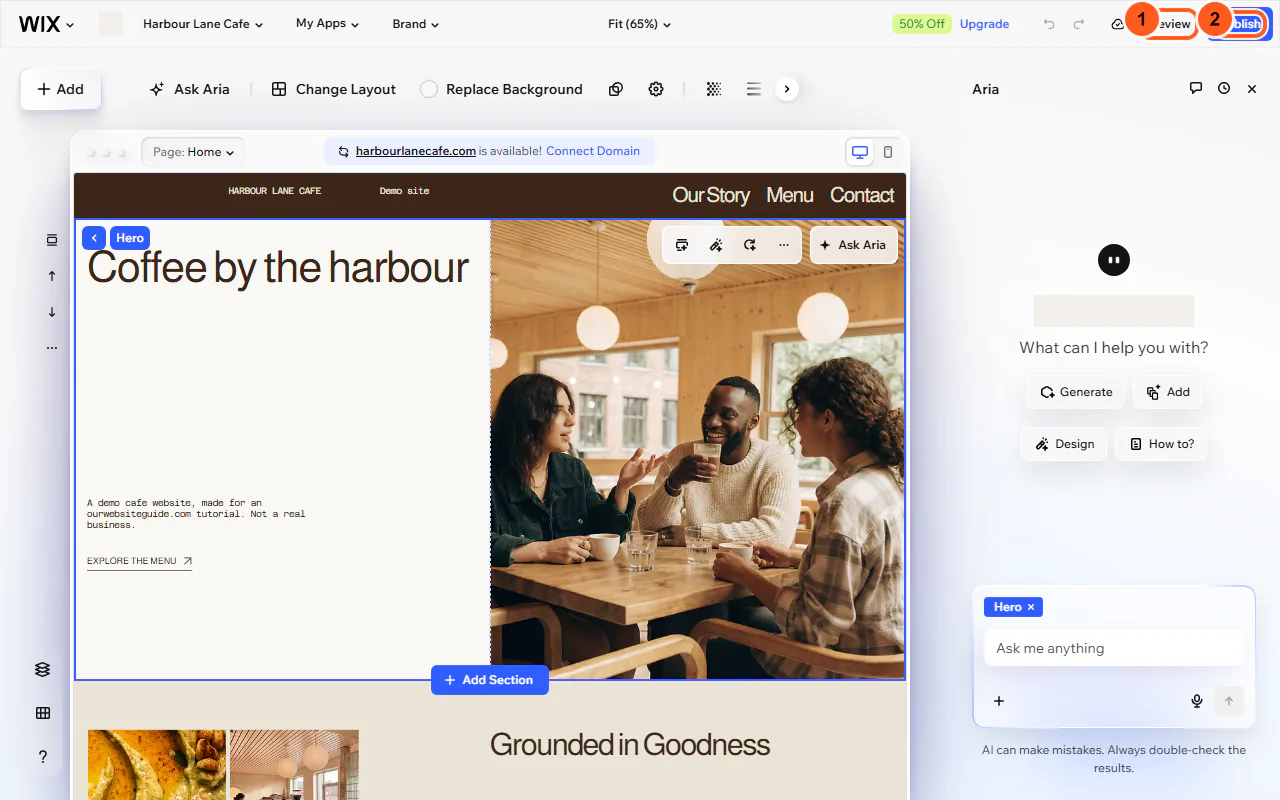Remove the Hero tag from the Aria chat box
This screenshot has height=800, width=1280.
1031,607
